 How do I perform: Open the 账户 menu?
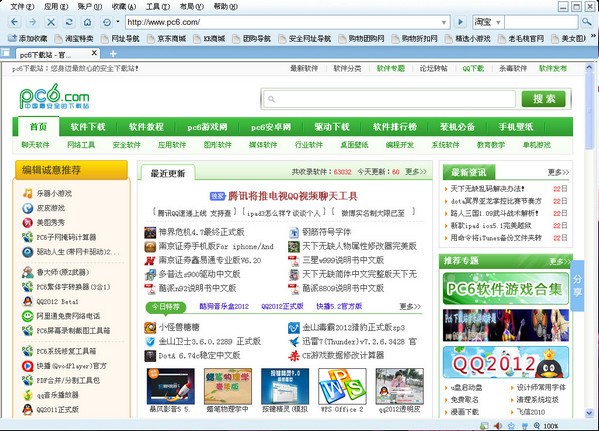click(89, 6)
